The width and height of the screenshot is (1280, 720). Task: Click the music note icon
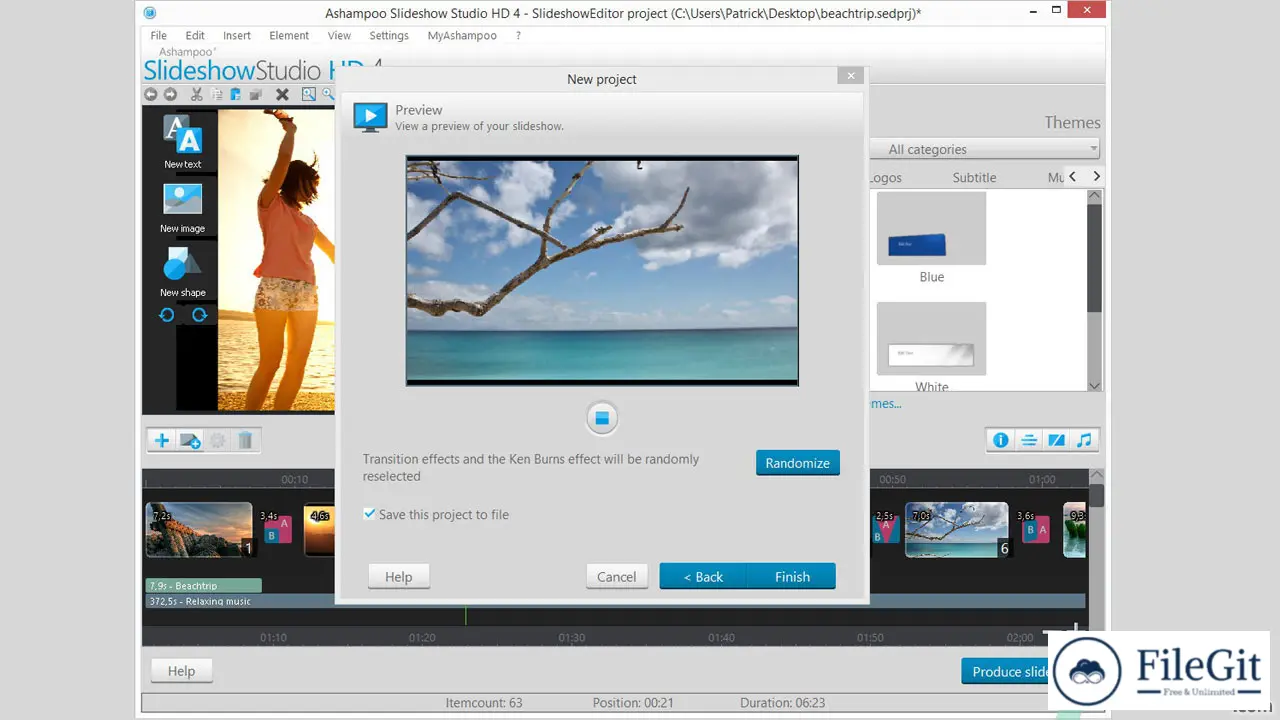(x=1084, y=440)
